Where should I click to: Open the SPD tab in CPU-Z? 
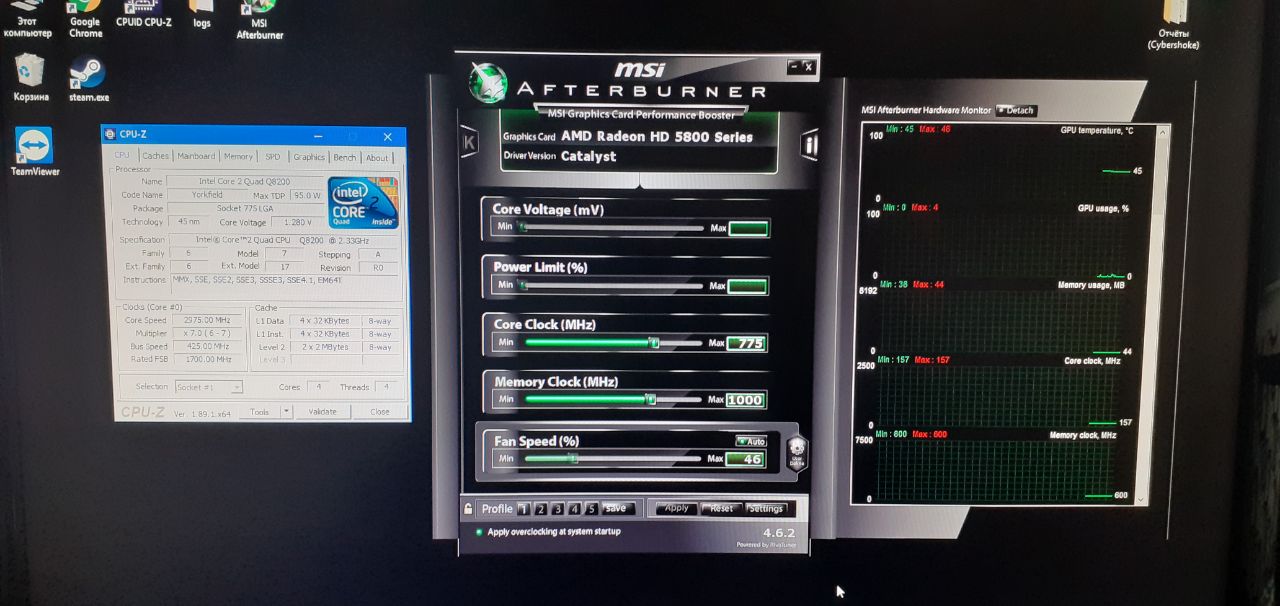point(272,156)
